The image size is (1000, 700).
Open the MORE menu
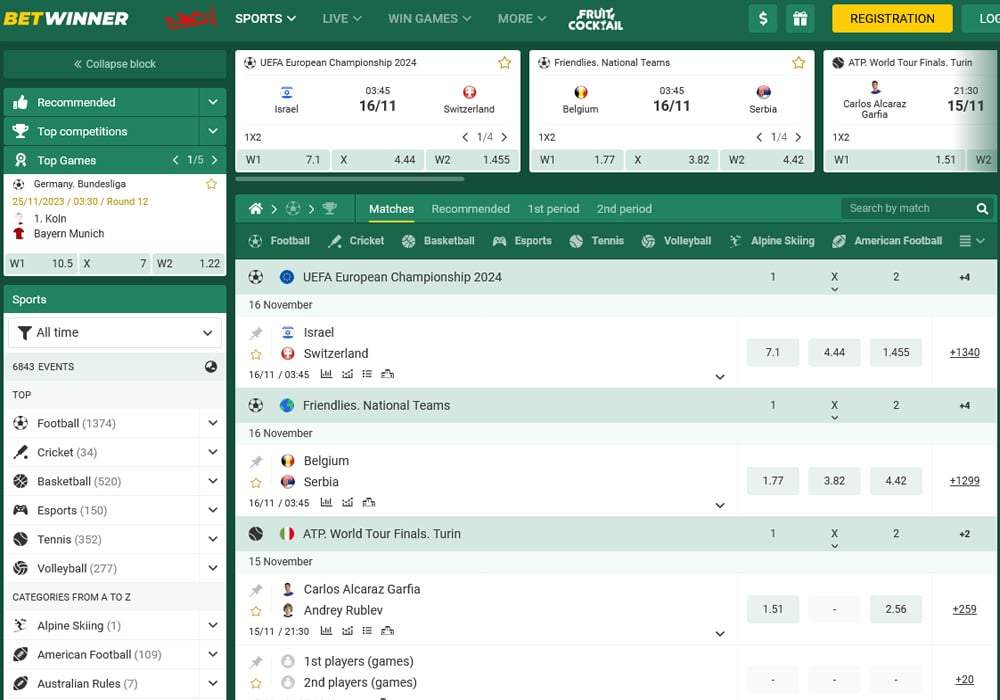tap(522, 18)
